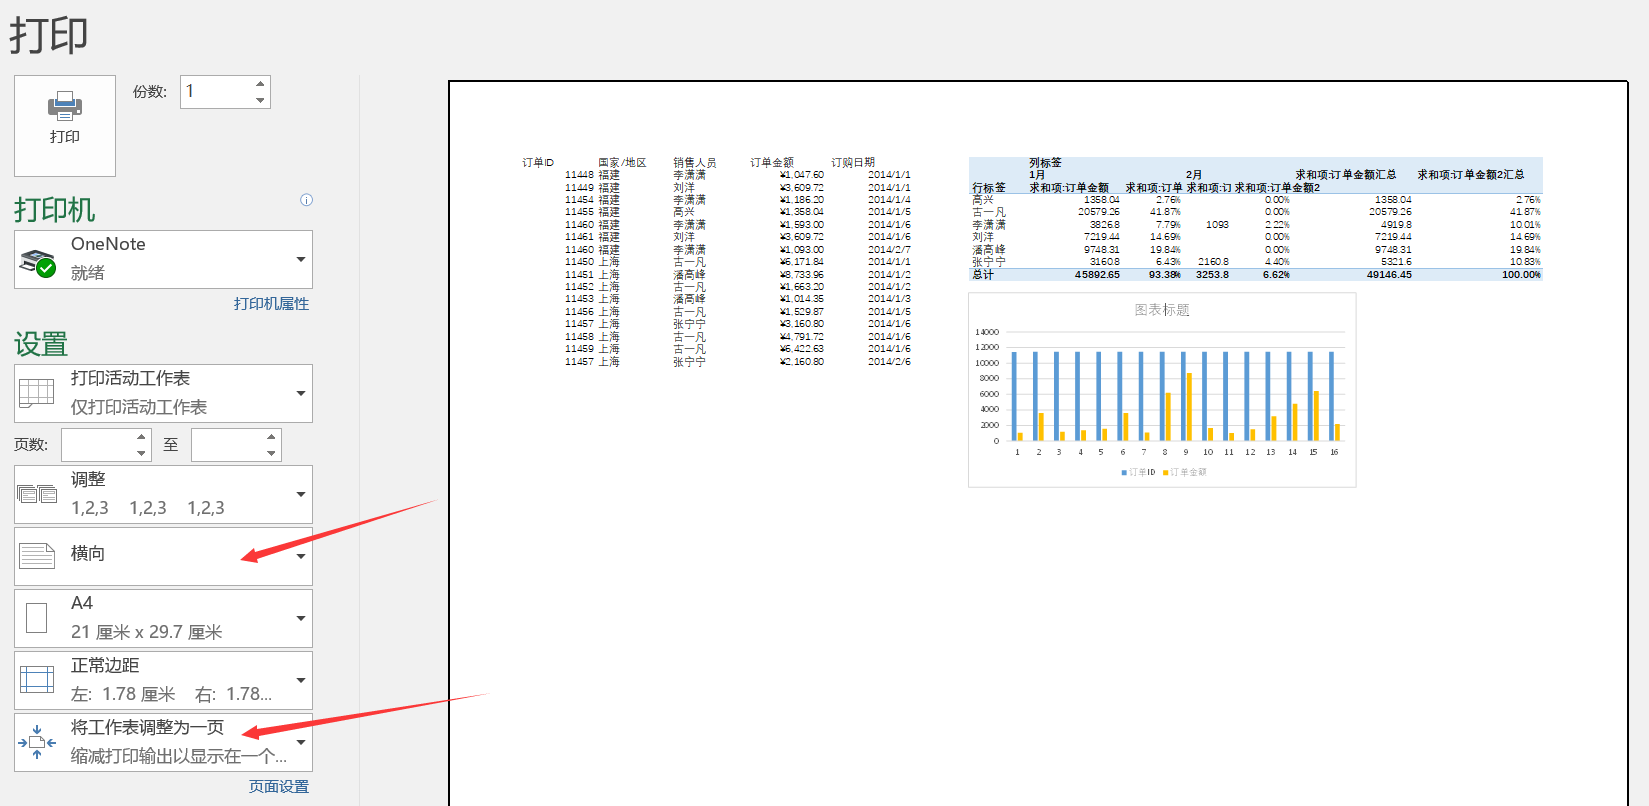The image size is (1649, 806).
Task: Click the landscape orientation page icon
Action: click(37, 556)
